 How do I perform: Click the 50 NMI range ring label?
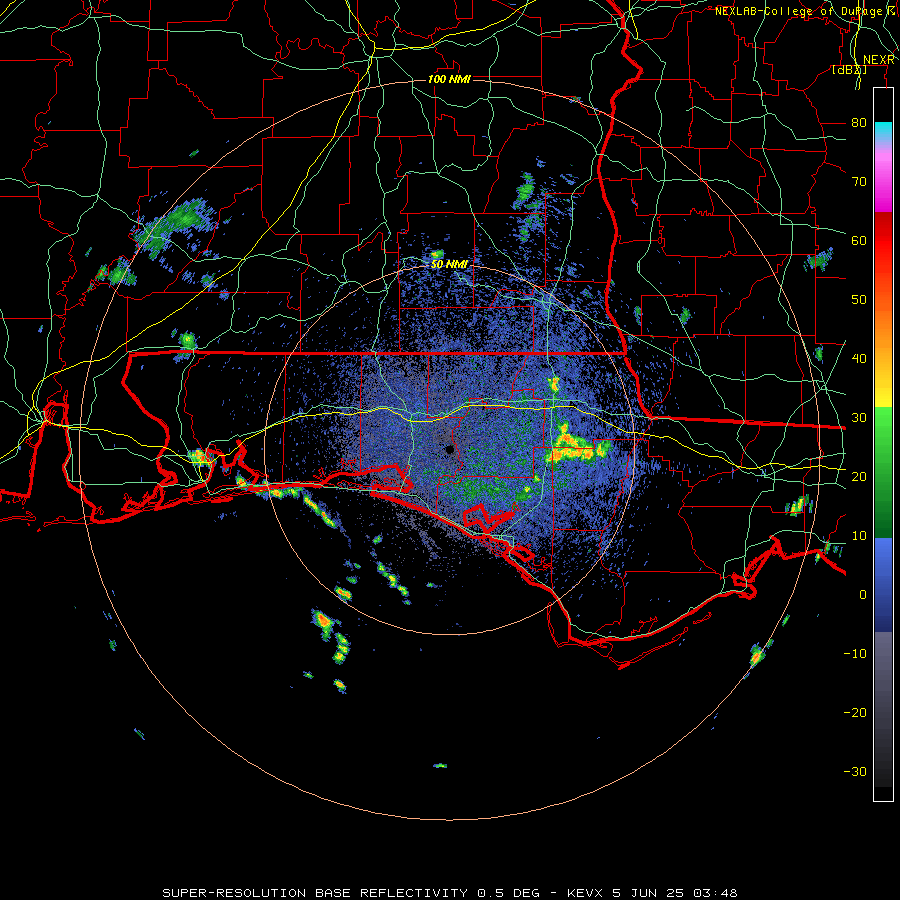point(449,264)
